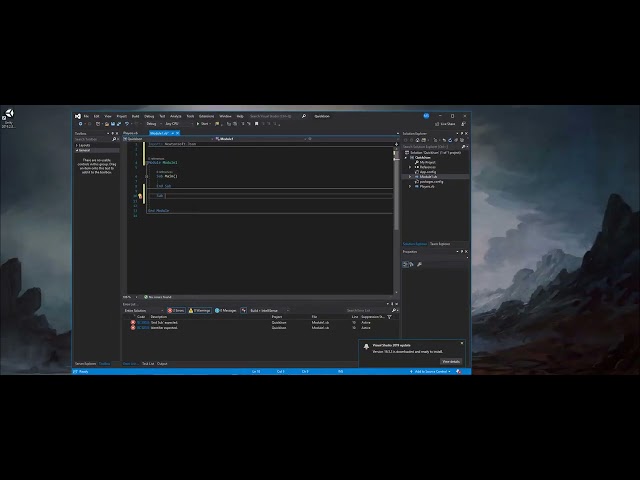Click the notification bell icon
Screen dimensions: 640x480
pos(366,347)
